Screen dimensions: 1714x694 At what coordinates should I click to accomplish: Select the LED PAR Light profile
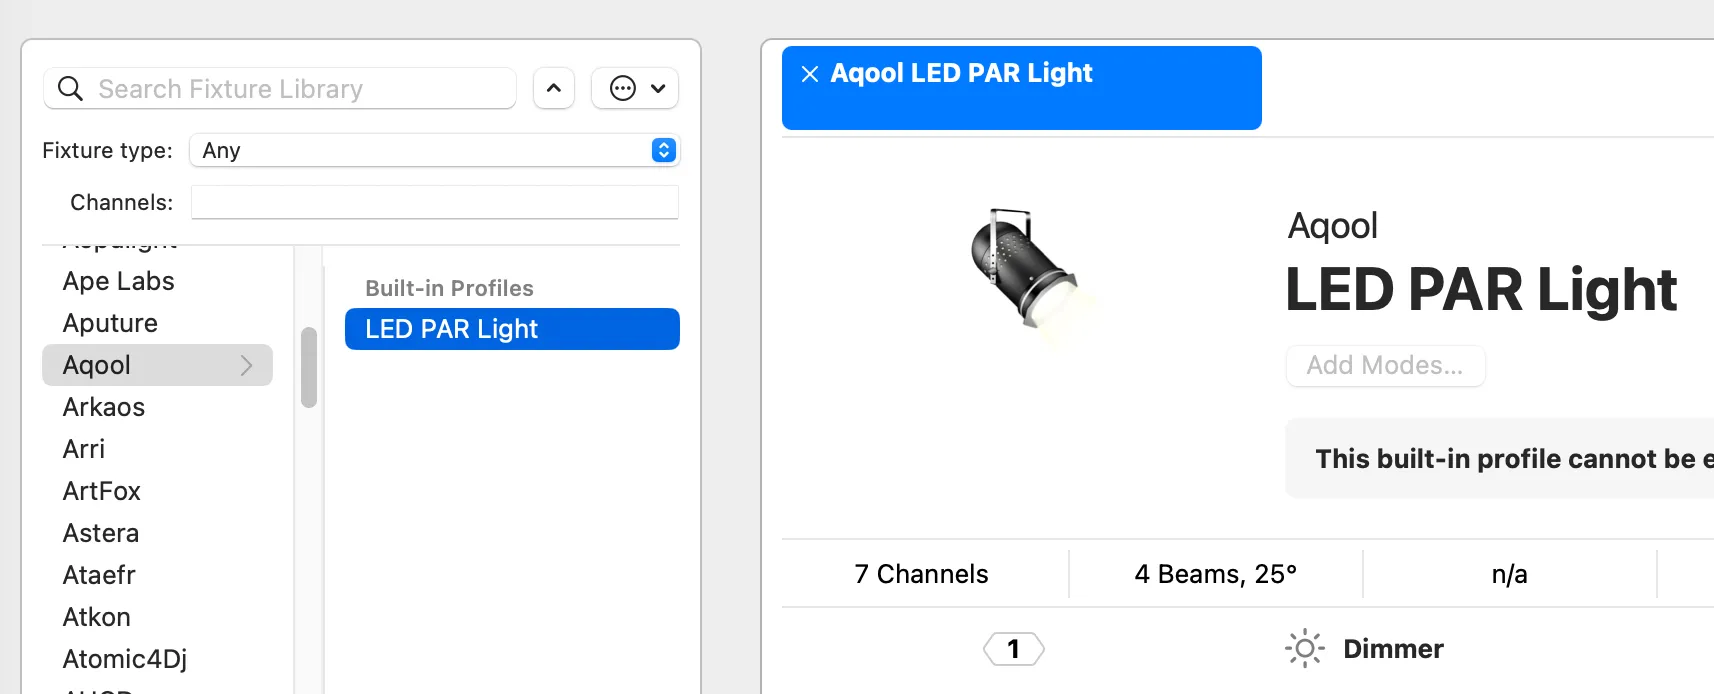512,329
